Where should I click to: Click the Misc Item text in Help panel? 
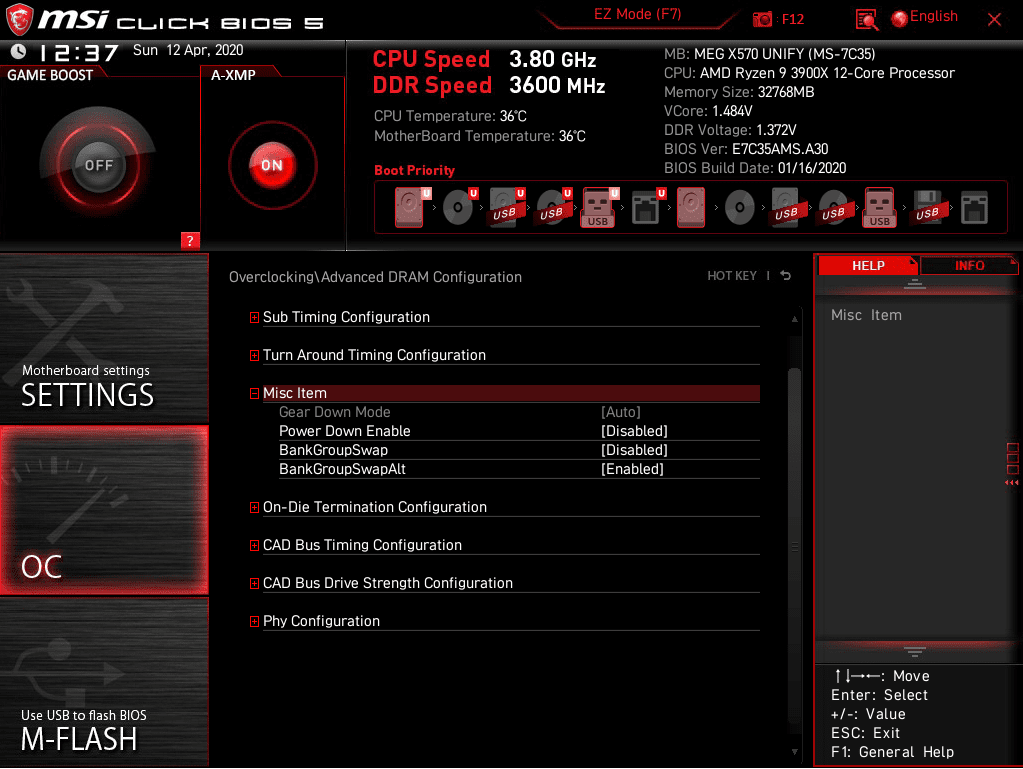866,315
